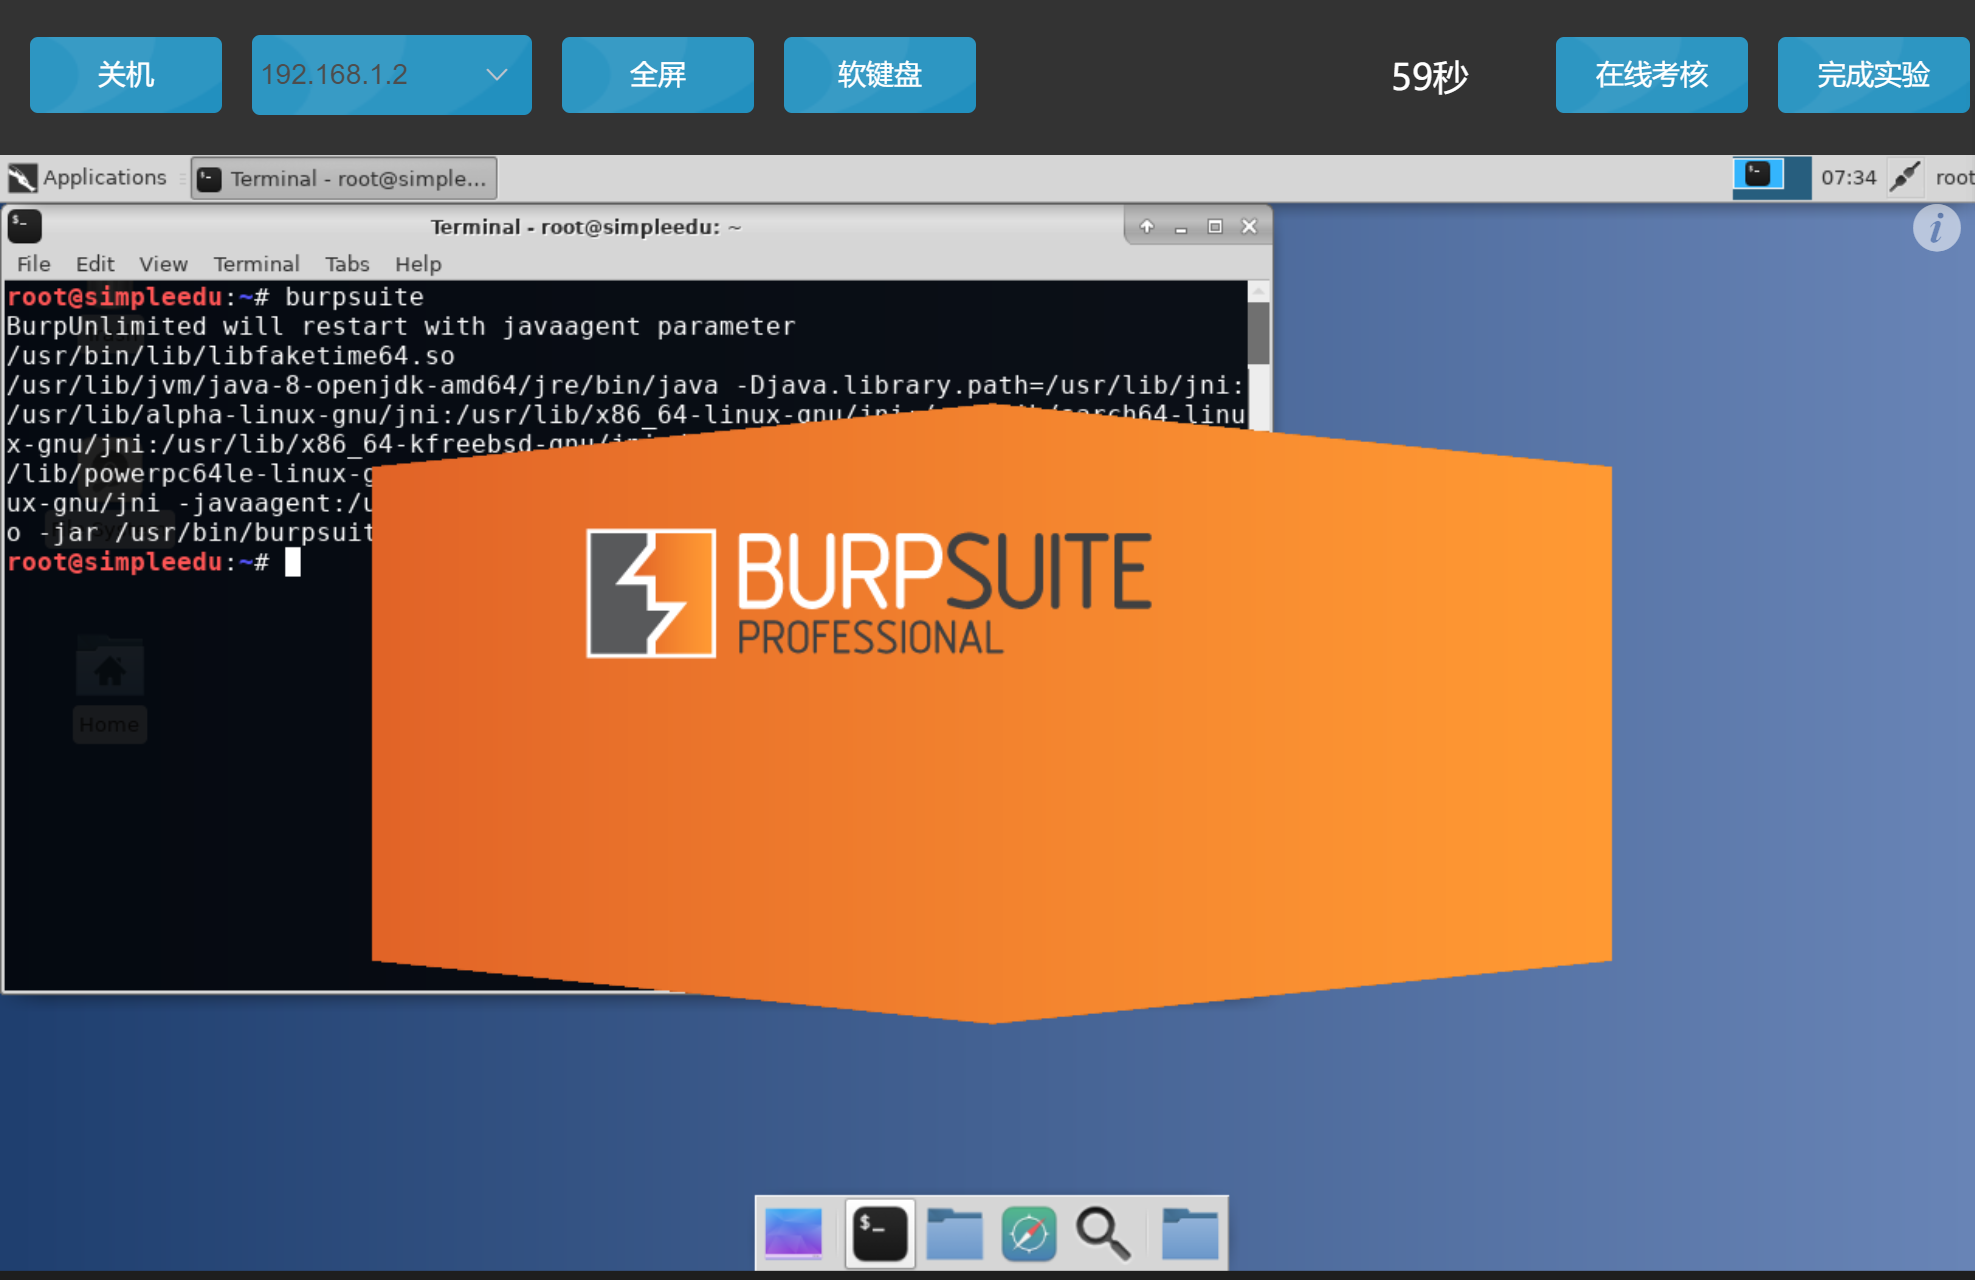Open the Tabs menu
This screenshot has width=1975, height=1280.
[347, 264]
